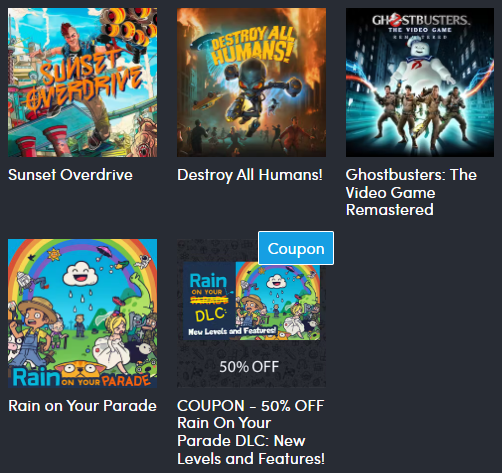Open the Ghostbusters Remastered cover art
This screenshot has height=473, width=502.
[x=420, y=82]
